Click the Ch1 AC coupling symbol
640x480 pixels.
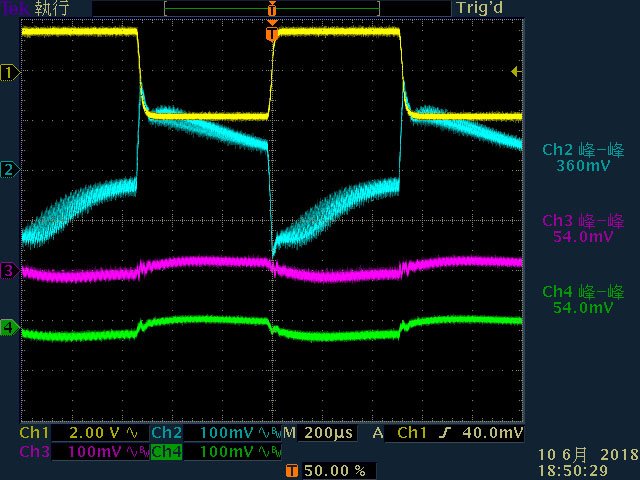(132, 433)
